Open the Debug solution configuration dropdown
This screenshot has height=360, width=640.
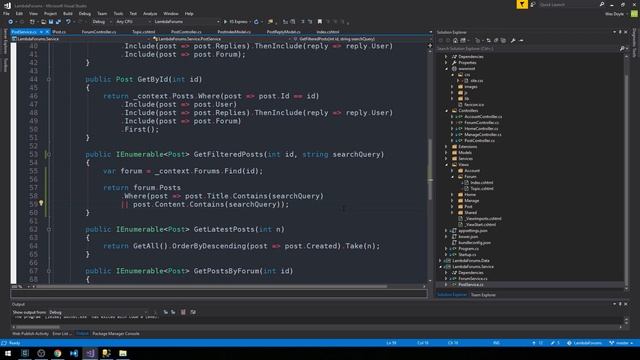pyautogui.click(x=101, y=22)
